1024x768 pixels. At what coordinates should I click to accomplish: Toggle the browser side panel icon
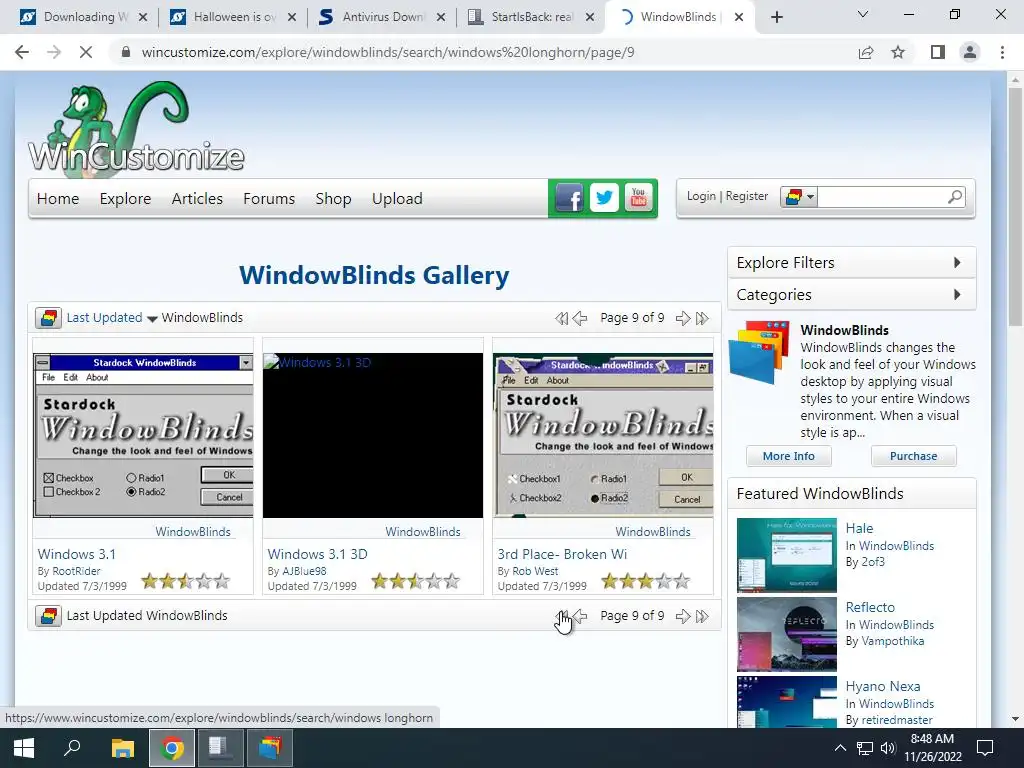tap(938, 52)
